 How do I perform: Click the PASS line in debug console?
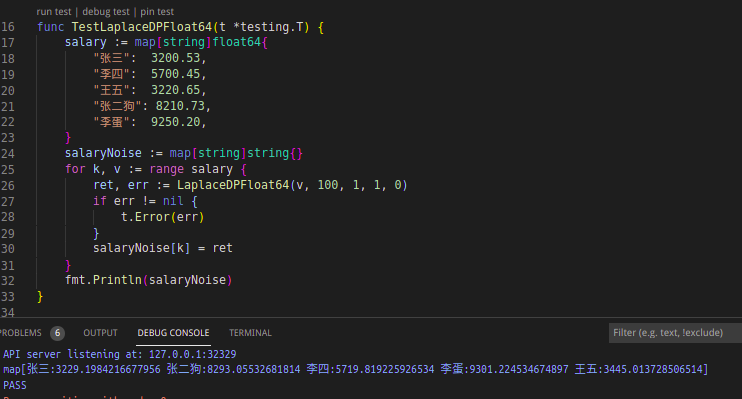point(15,385)
